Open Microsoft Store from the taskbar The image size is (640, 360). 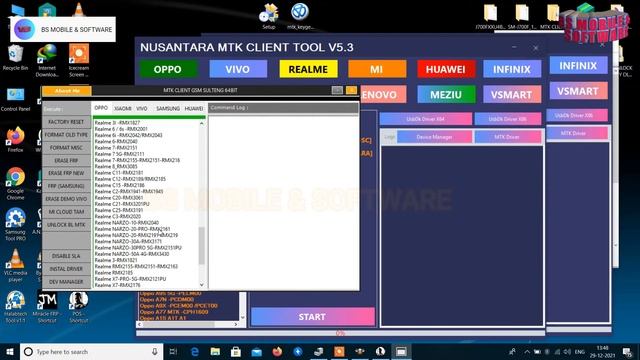(x=236, y=351)
